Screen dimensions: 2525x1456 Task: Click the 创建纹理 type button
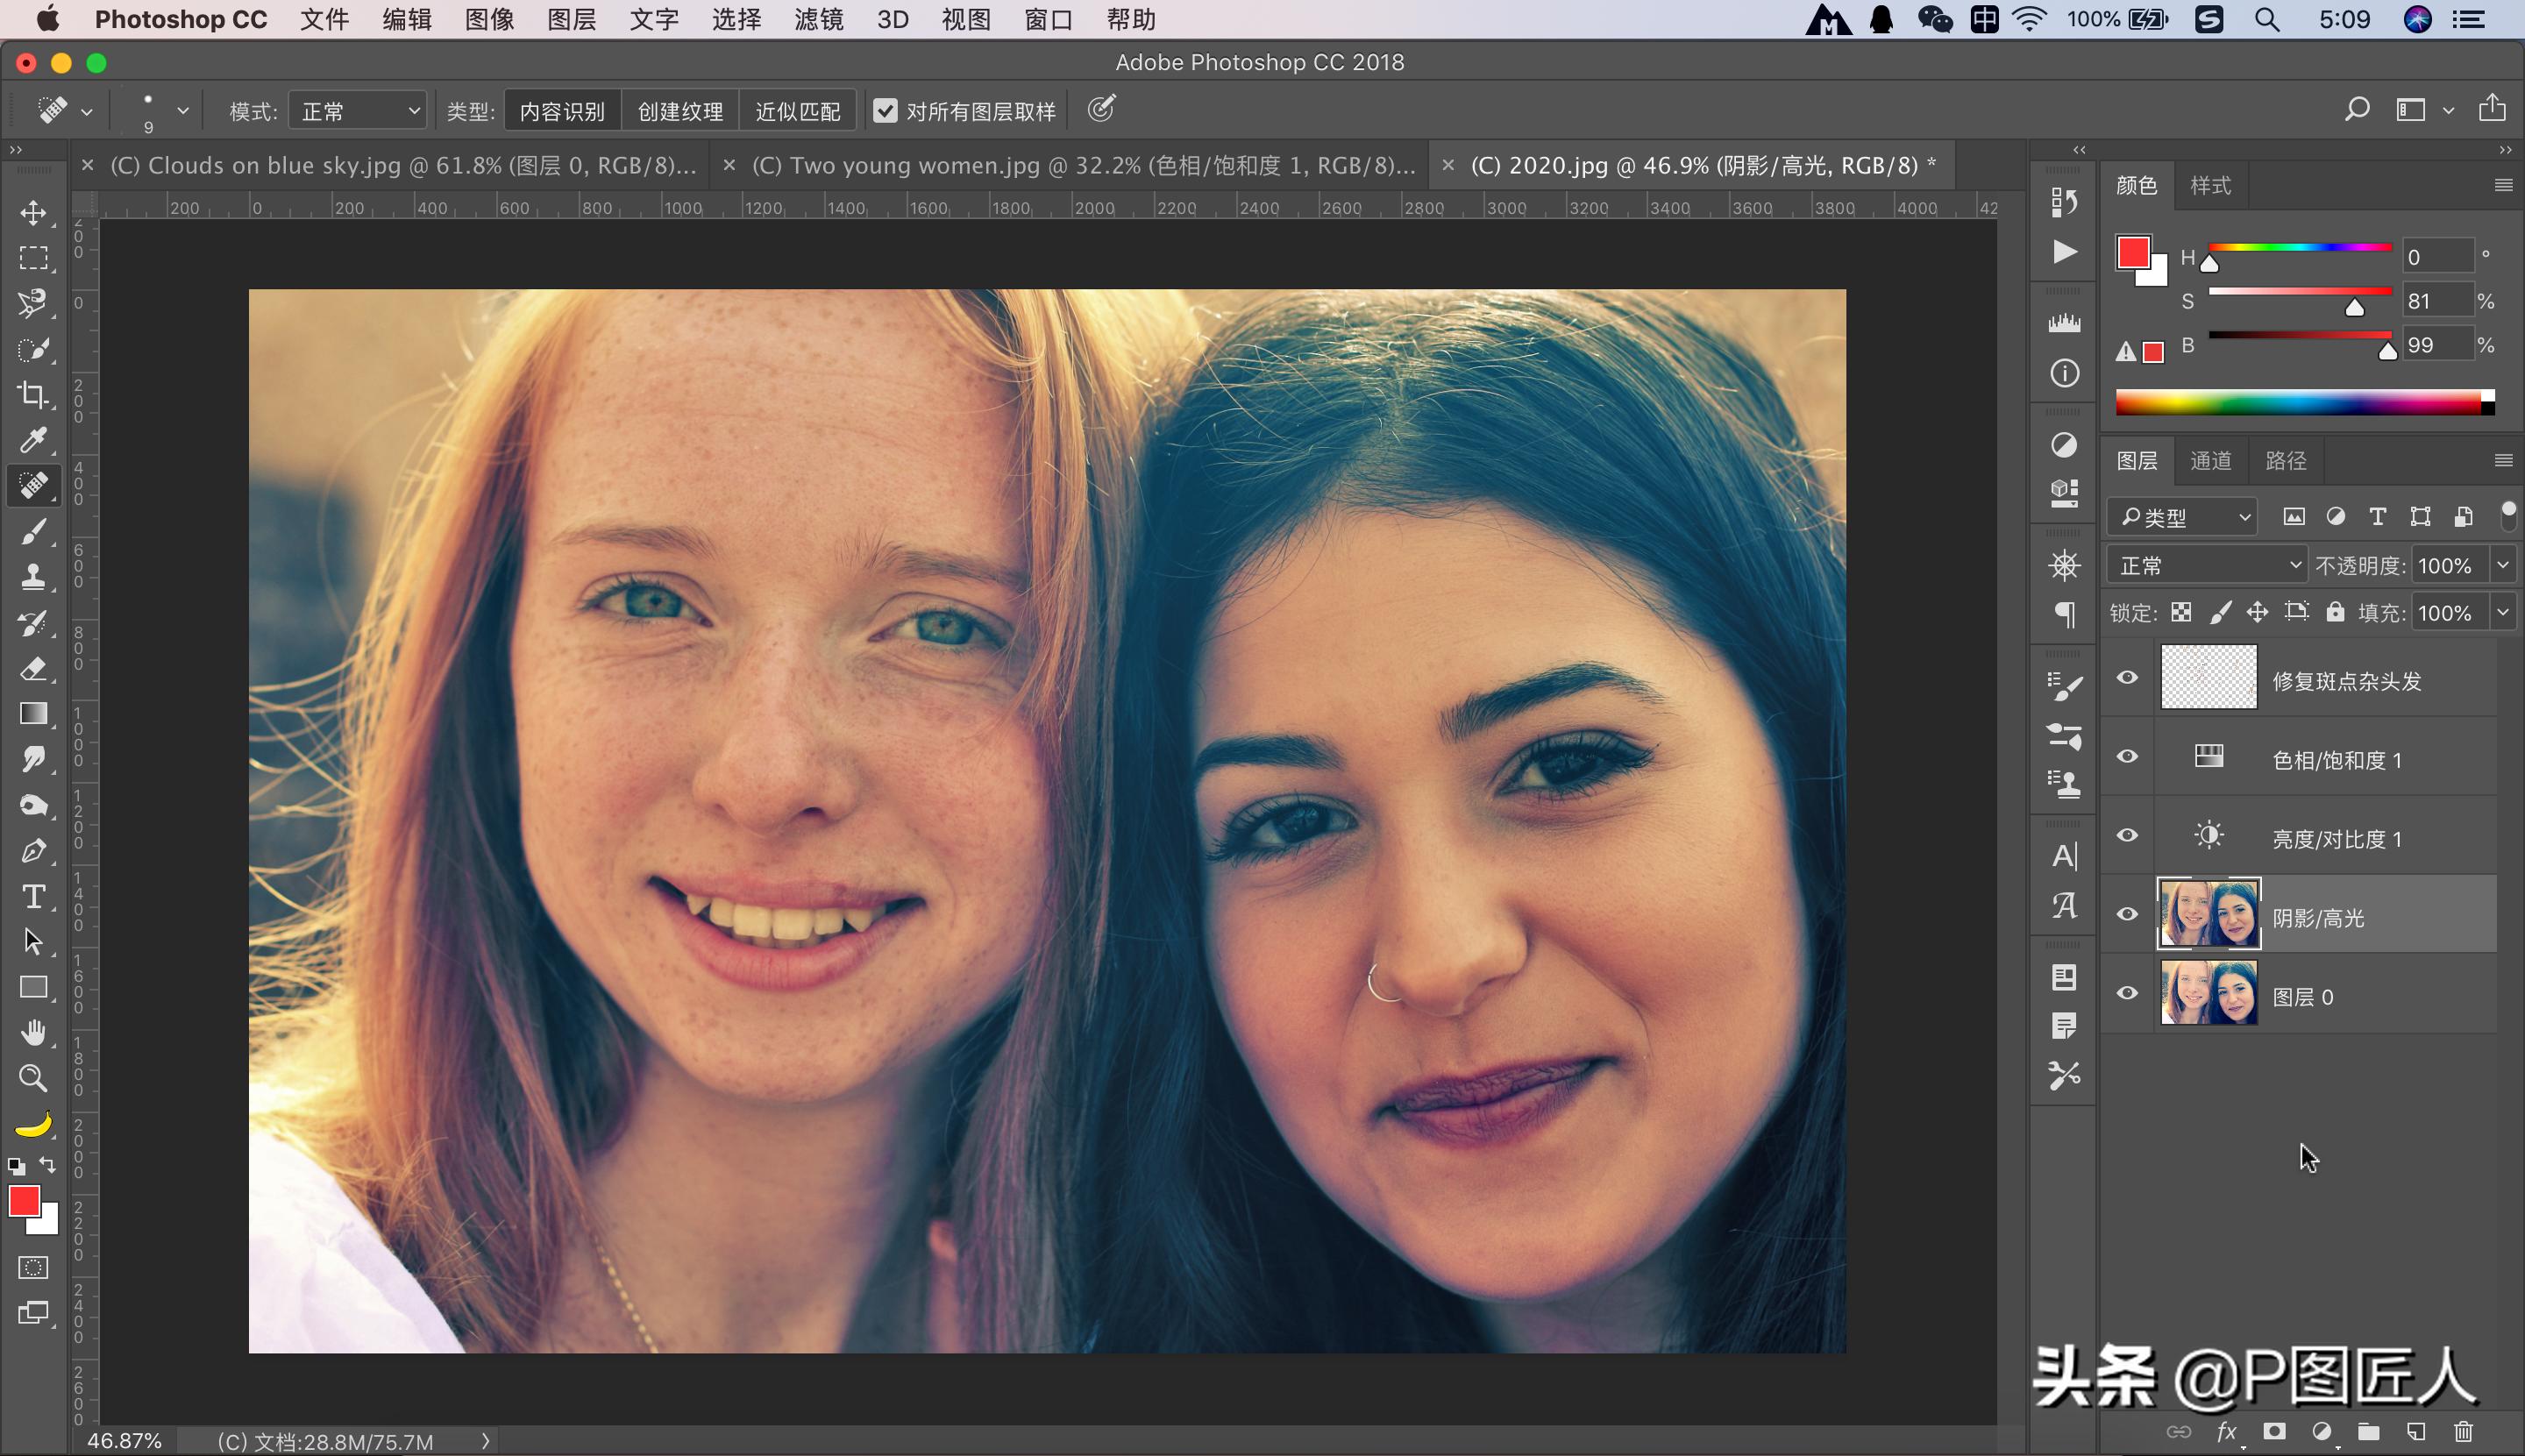pos(680,110)
